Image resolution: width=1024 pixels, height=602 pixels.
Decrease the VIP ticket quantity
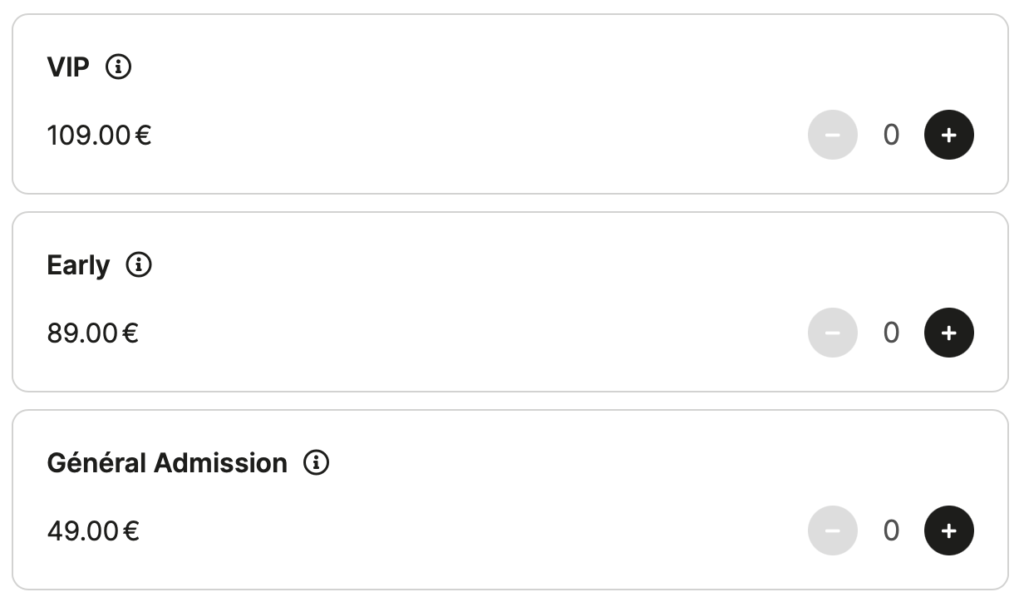[832, 135]
